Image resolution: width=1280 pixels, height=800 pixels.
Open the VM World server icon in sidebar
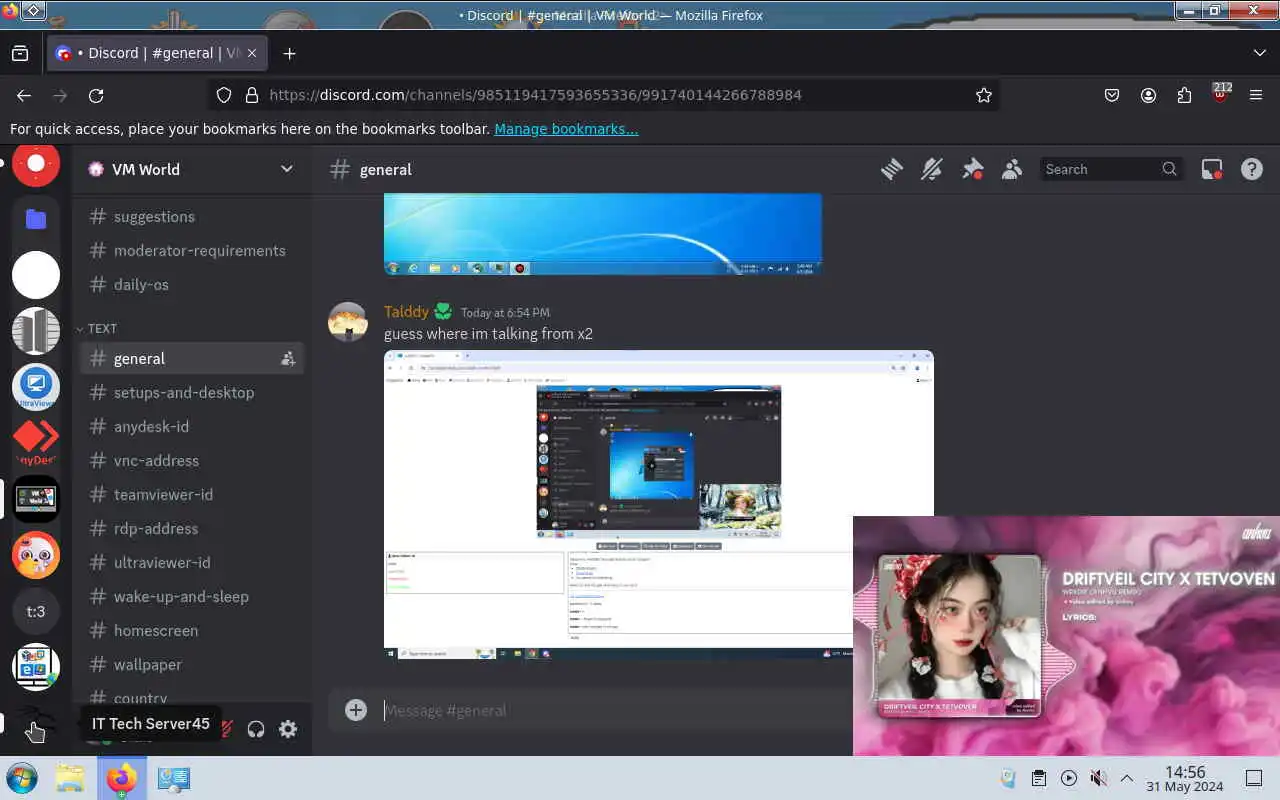(36, 499)
